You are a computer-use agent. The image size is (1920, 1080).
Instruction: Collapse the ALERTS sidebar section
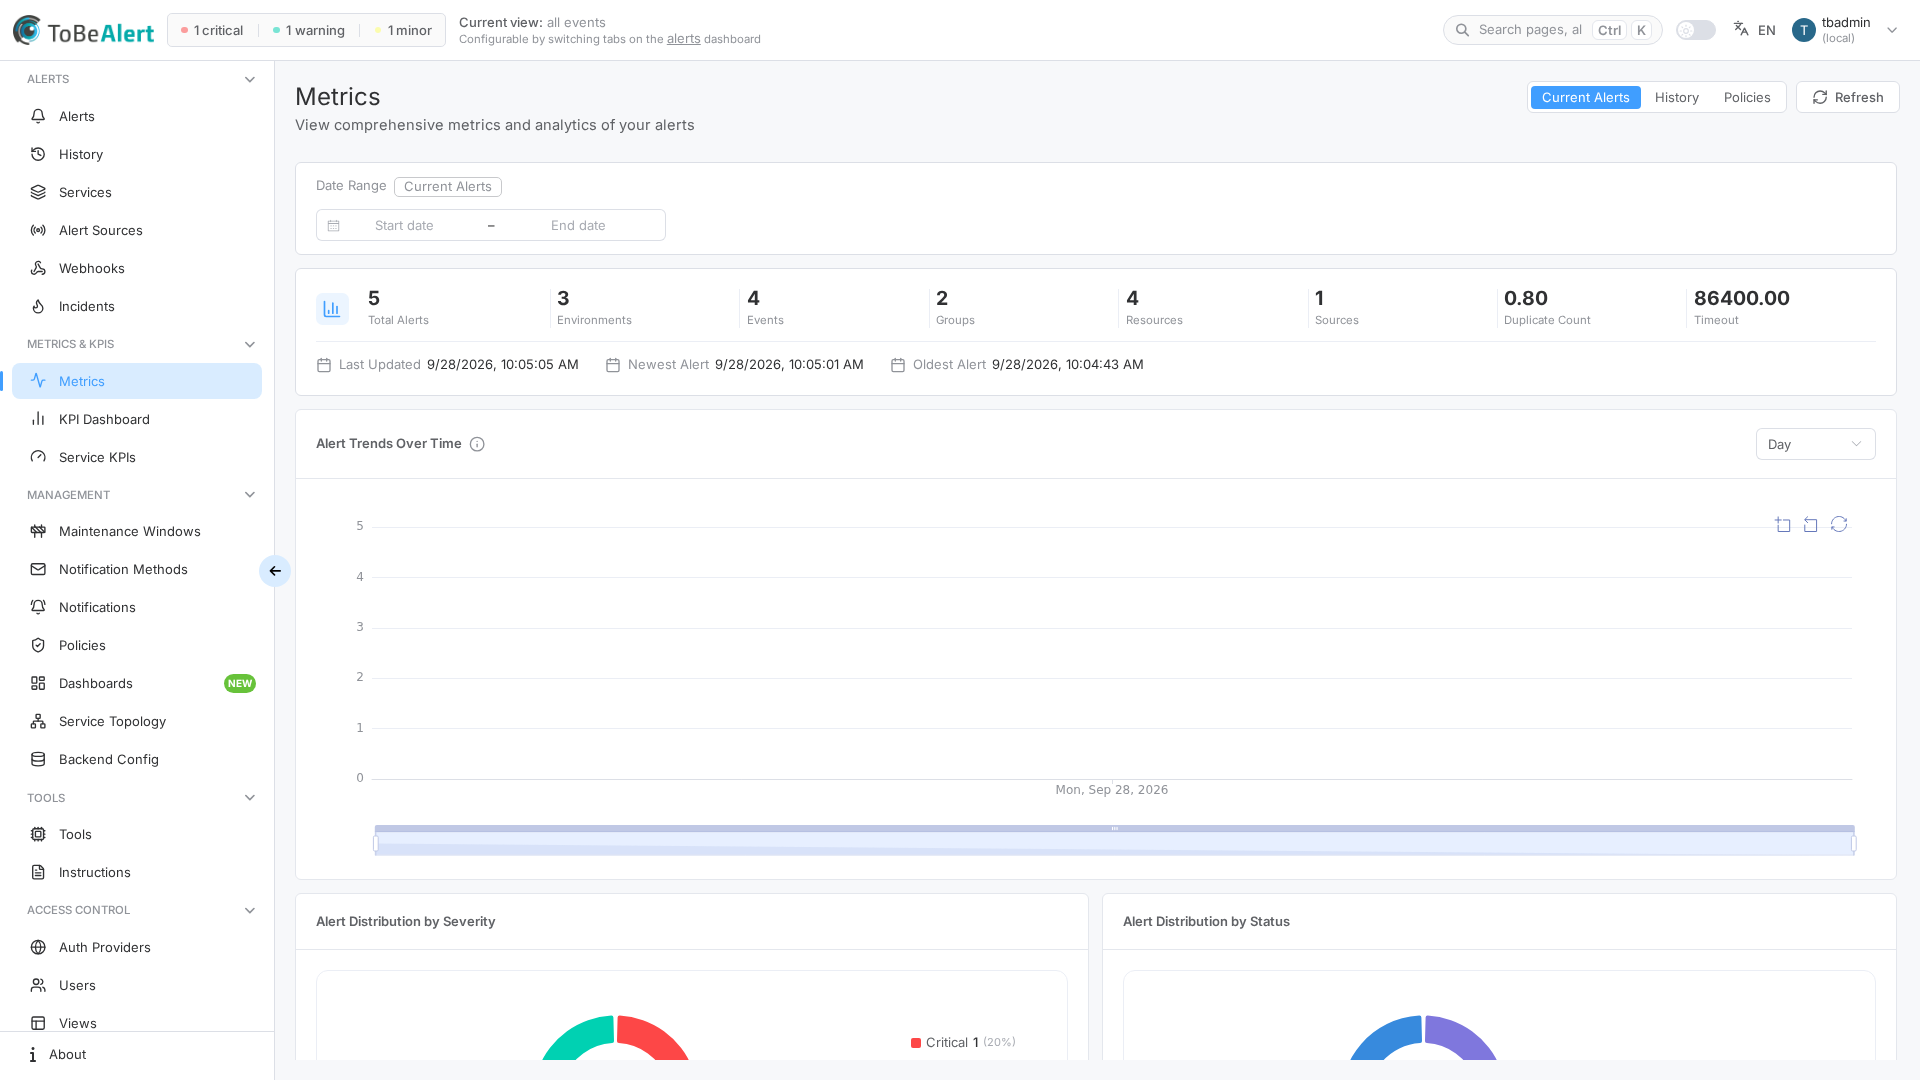click(x=250, y=79)
